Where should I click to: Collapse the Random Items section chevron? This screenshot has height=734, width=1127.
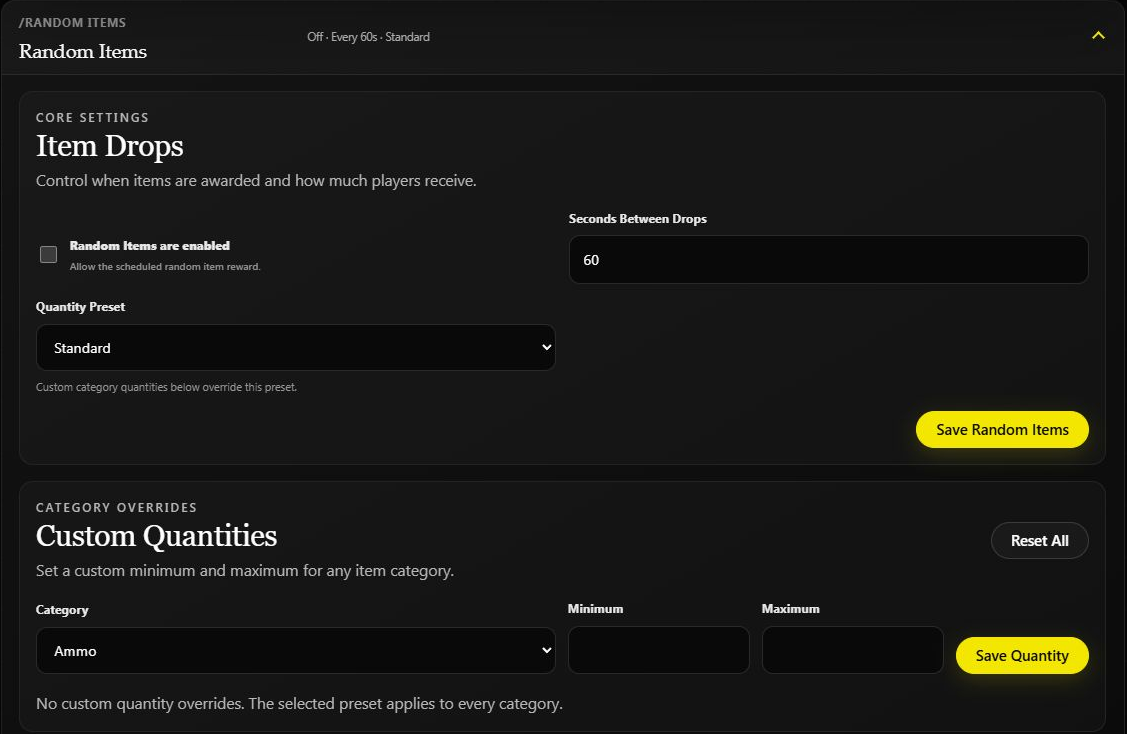(x=1098, y=35)
